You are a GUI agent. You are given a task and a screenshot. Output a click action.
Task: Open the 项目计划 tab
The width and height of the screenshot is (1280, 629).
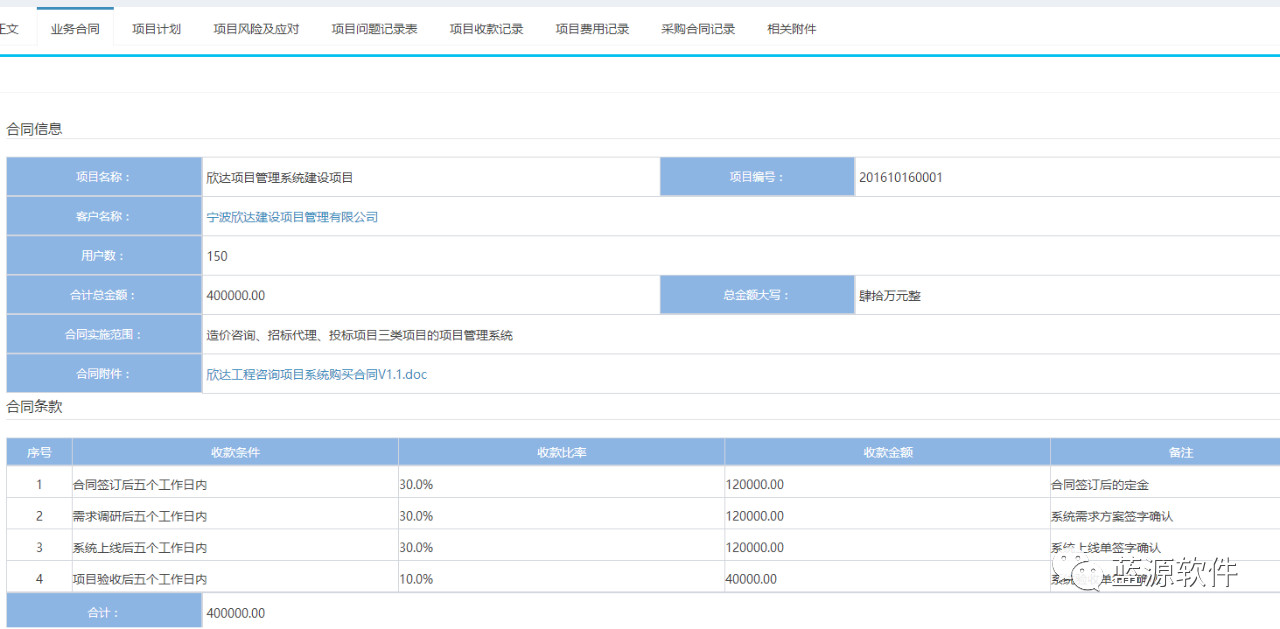[x=156, y=29]
